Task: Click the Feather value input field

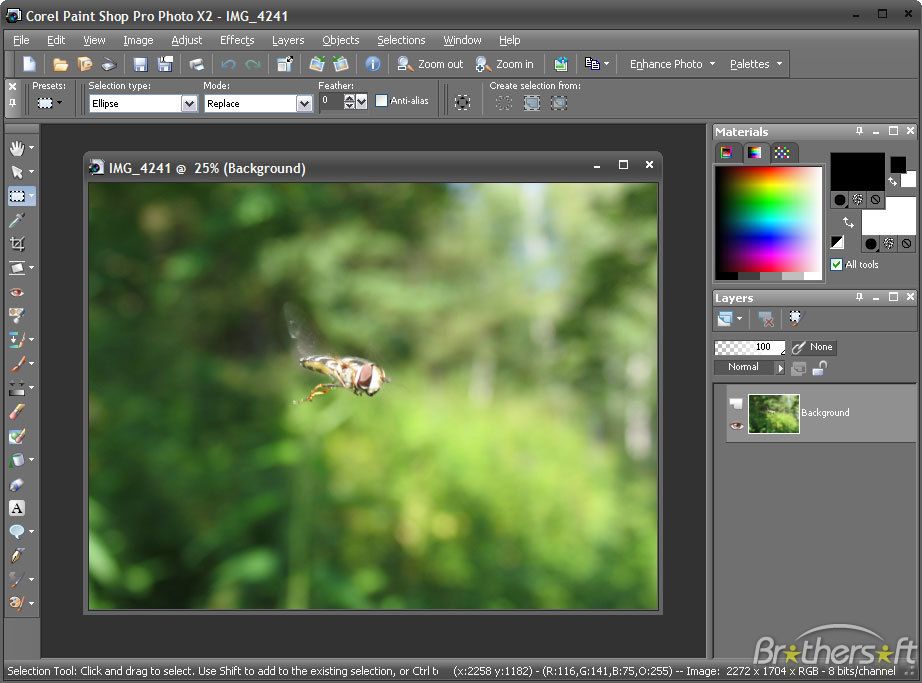Action: [x=330, y=101]
